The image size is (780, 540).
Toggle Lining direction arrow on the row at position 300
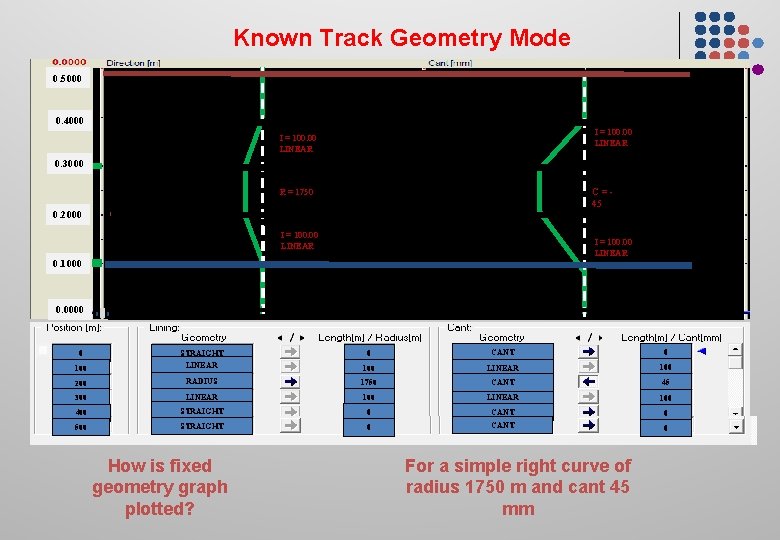291,396
